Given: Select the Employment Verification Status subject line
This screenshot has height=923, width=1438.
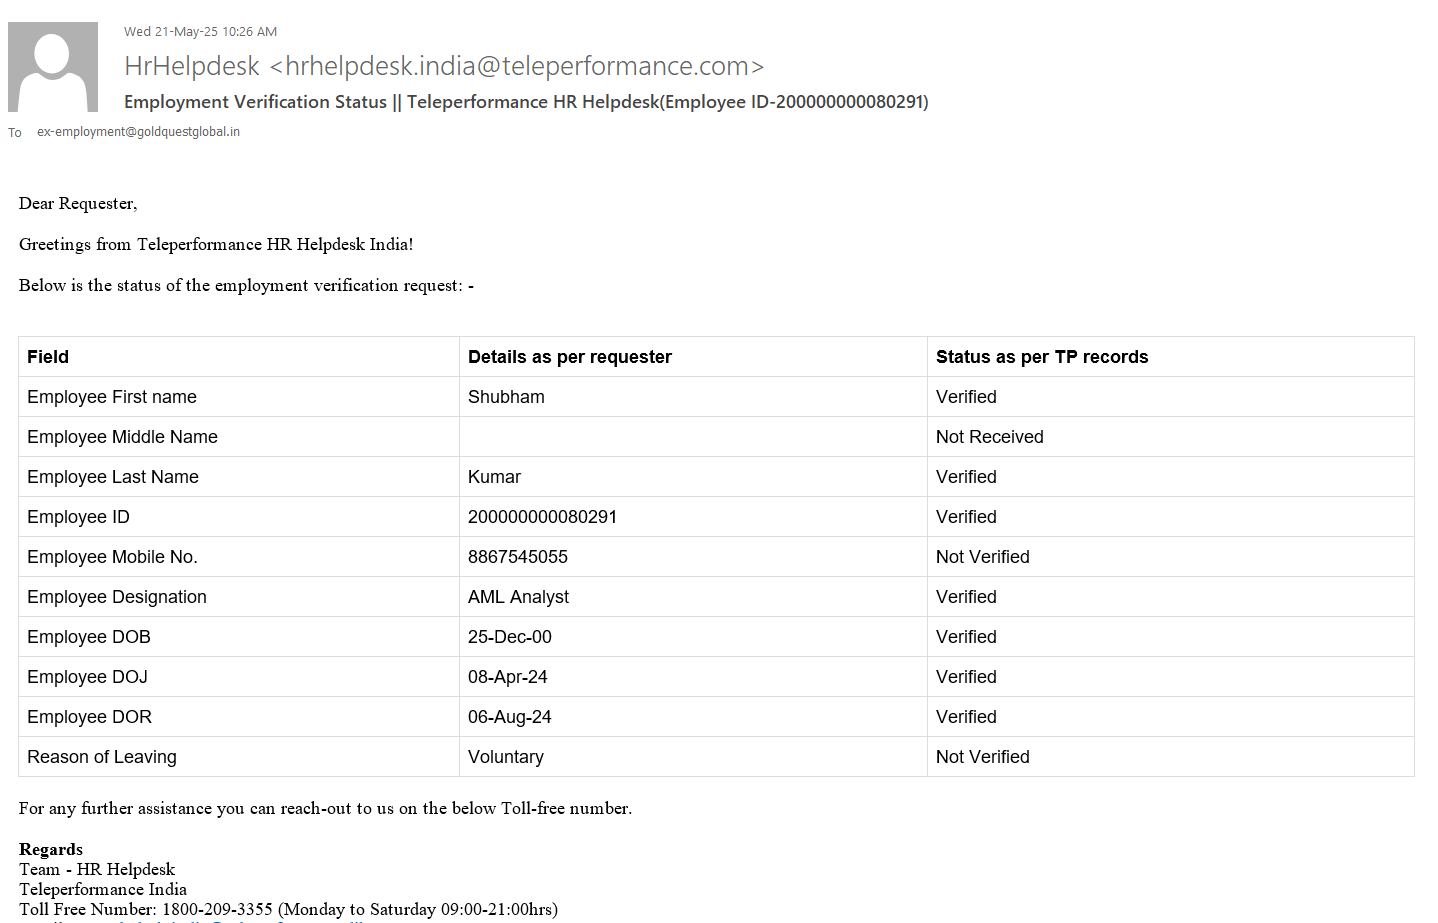Looking at the screenshot, I should [x=525, y=102].
